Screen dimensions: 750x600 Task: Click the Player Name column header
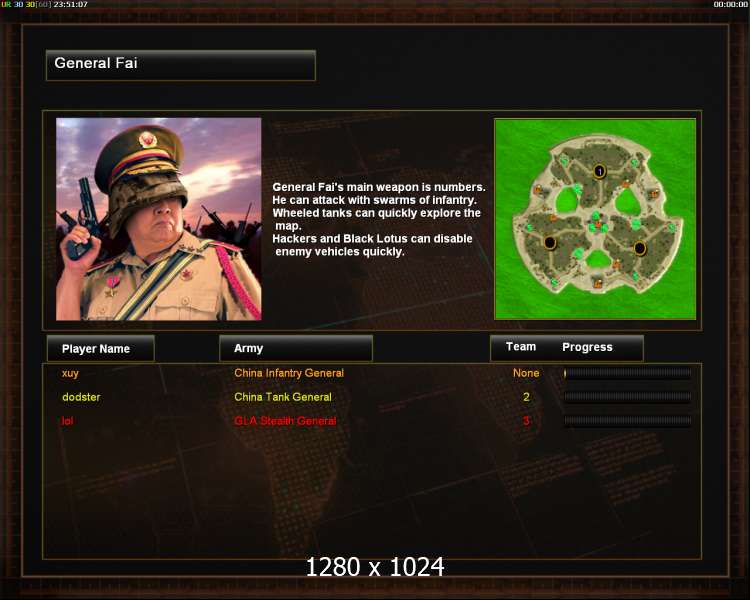pos(100,348)
